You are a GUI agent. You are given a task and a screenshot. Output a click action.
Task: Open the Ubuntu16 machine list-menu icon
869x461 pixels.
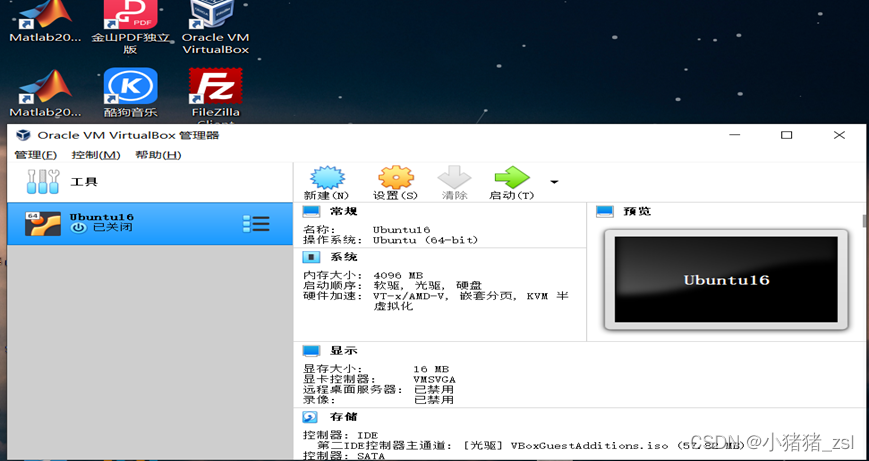(x=256, y=224)
